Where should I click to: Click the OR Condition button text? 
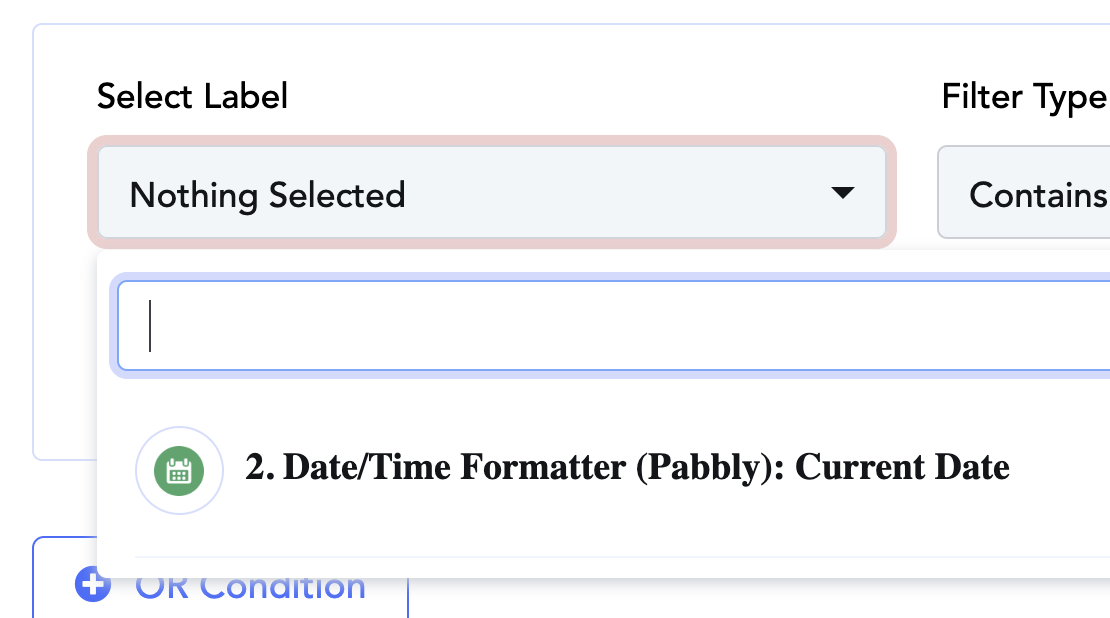click(x=250, y=586)
